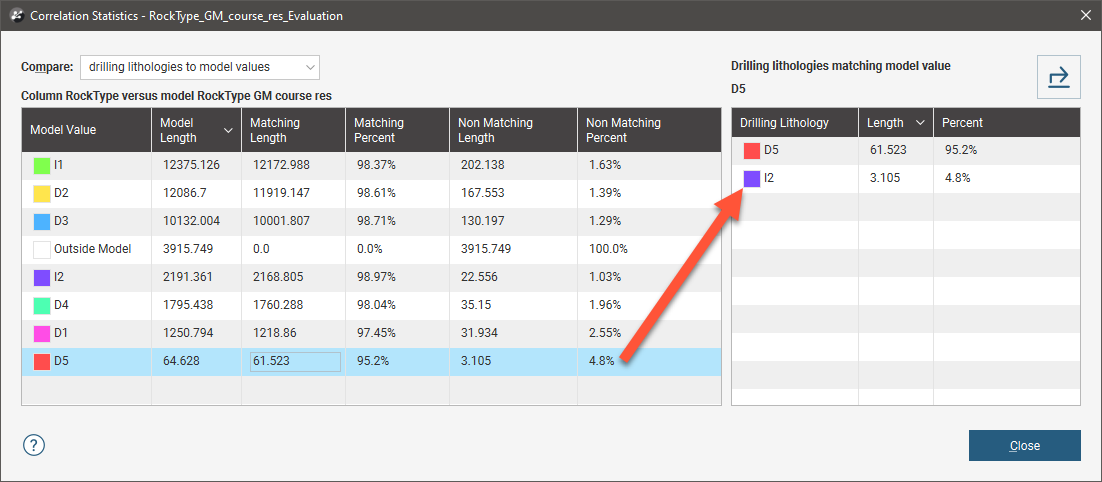The width and height of the screenshot is (1102, 482).
Task: Click red D5 swatch in Drilling Lithology table
Action: click(x=751, y=151)
